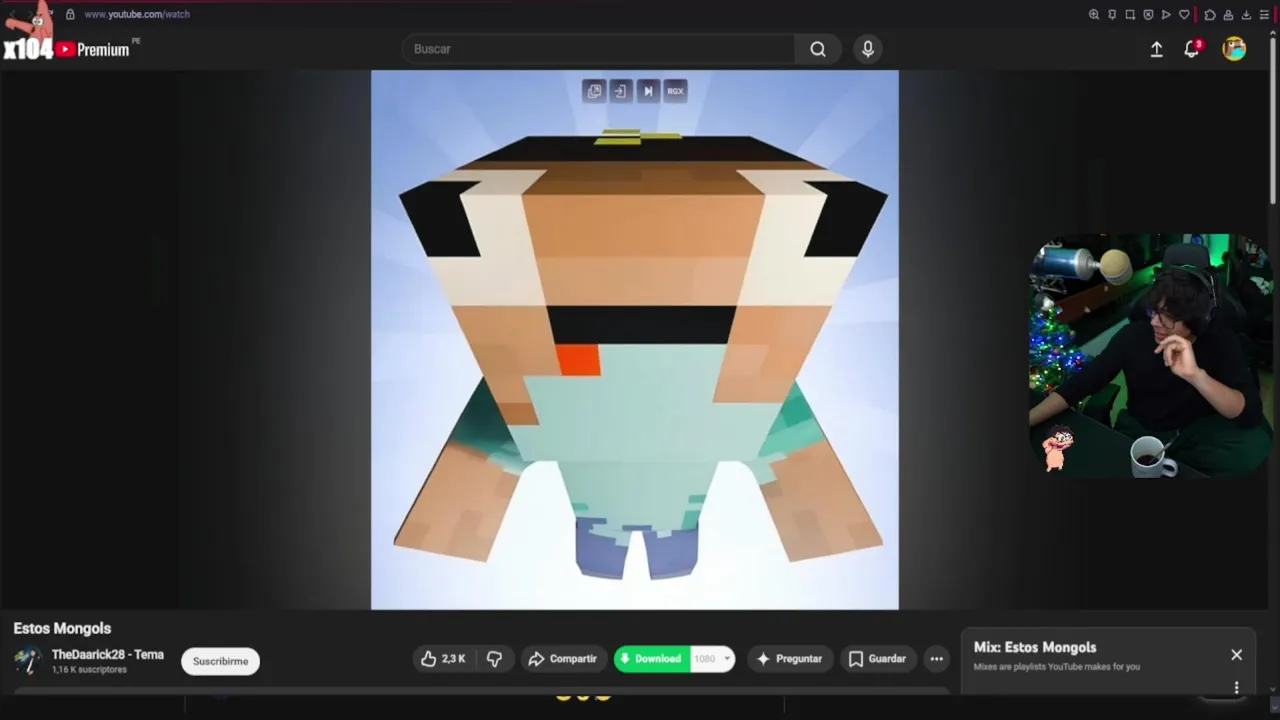Click the Estos Mongols video title
Viewport: 1280px width, 720px height.
[x=62, y=628]
